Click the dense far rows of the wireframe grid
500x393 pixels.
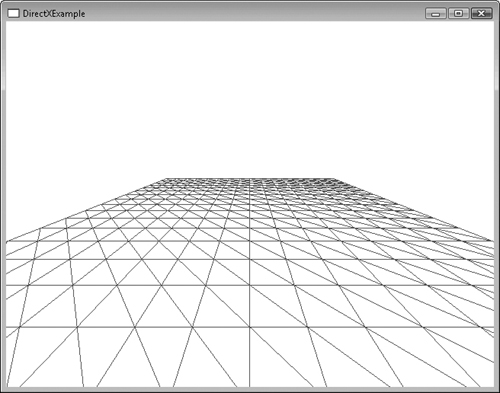click(x=250, y=186)
